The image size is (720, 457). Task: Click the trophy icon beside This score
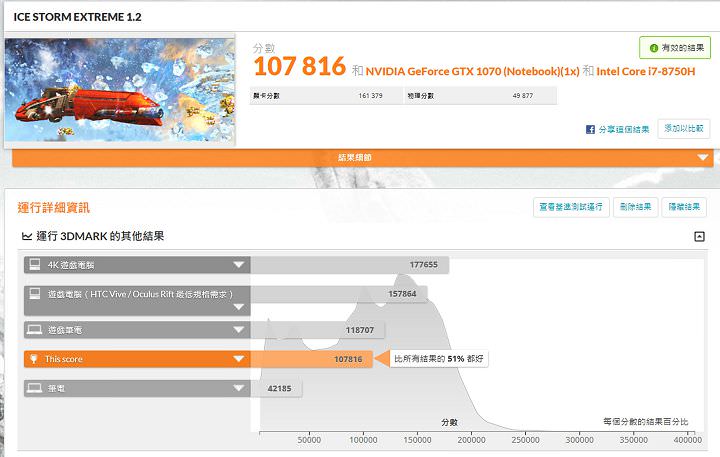(x=34, y=358)
